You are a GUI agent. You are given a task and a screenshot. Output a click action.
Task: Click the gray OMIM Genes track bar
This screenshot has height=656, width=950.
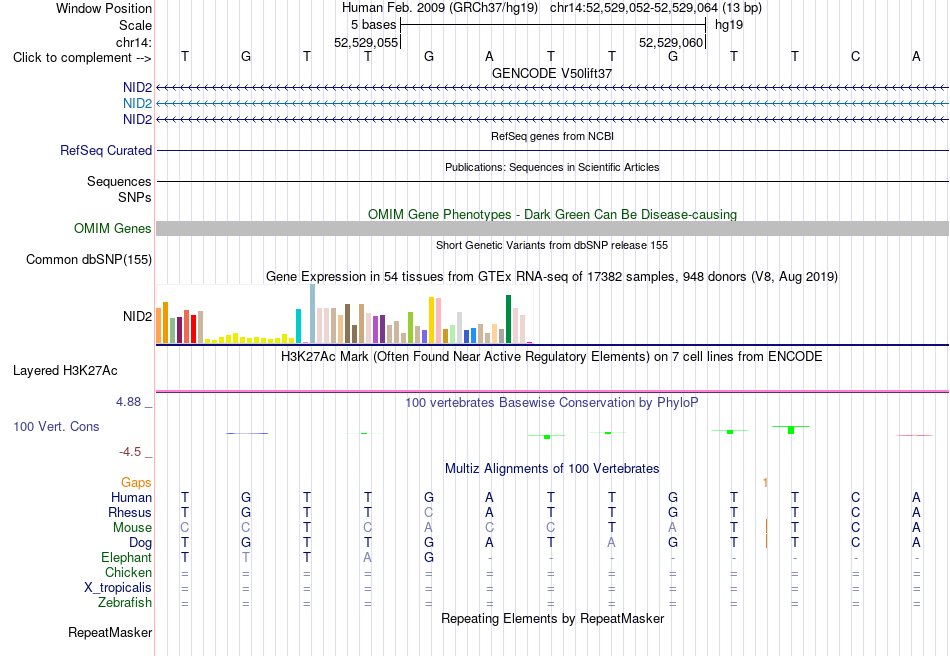click(x=552, y=228)
